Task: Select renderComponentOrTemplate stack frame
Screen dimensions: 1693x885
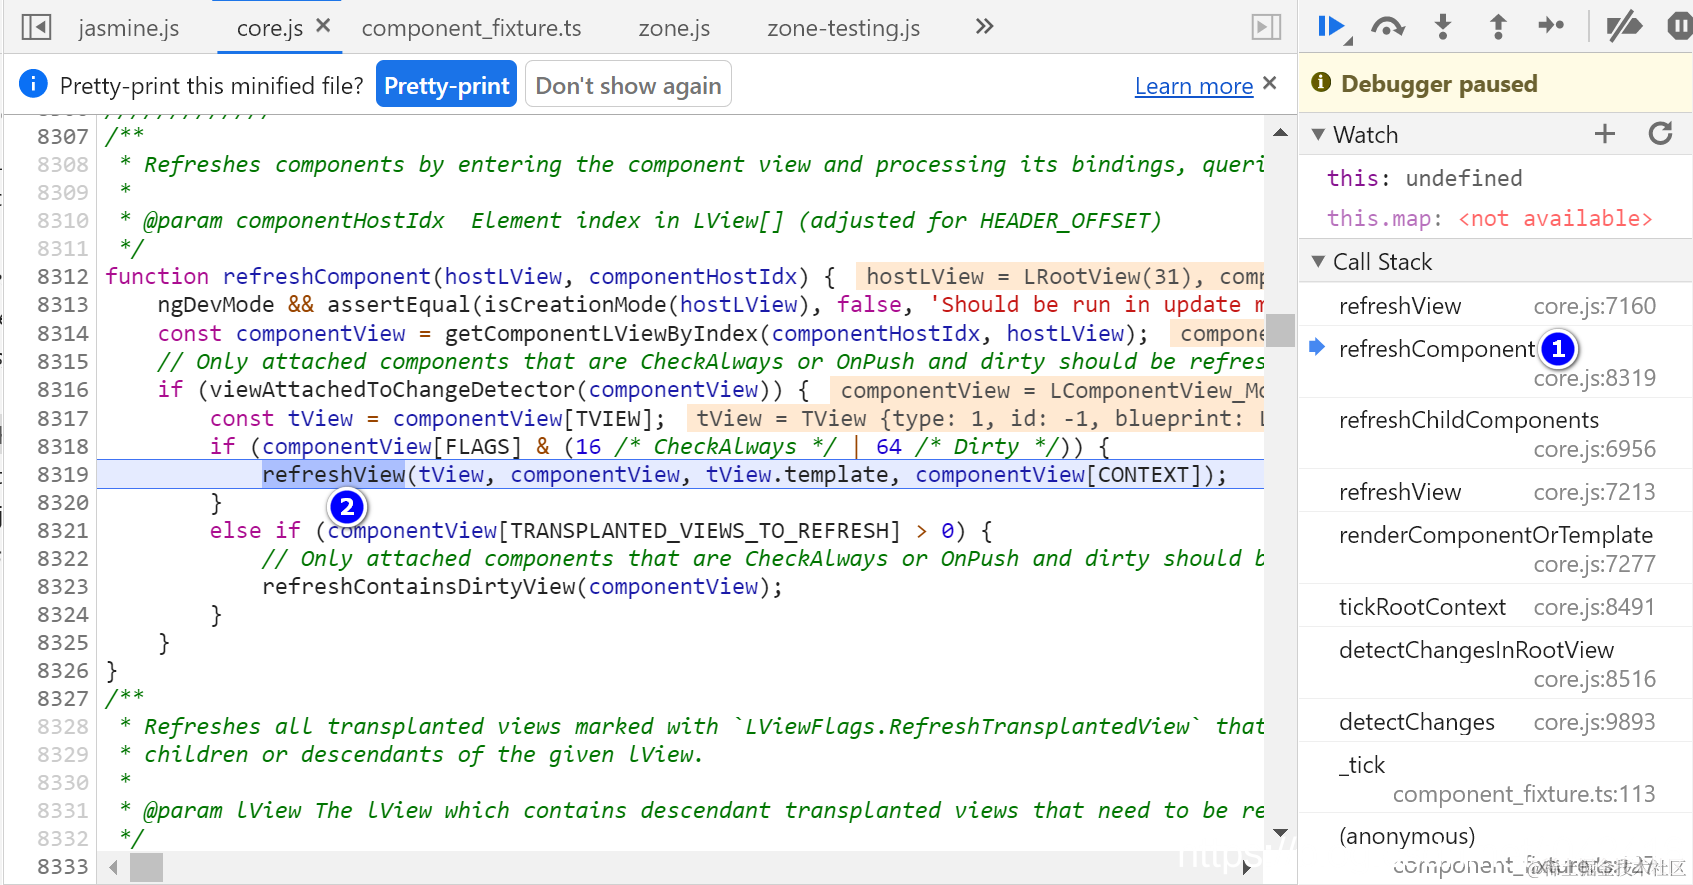Action: 1496,549
